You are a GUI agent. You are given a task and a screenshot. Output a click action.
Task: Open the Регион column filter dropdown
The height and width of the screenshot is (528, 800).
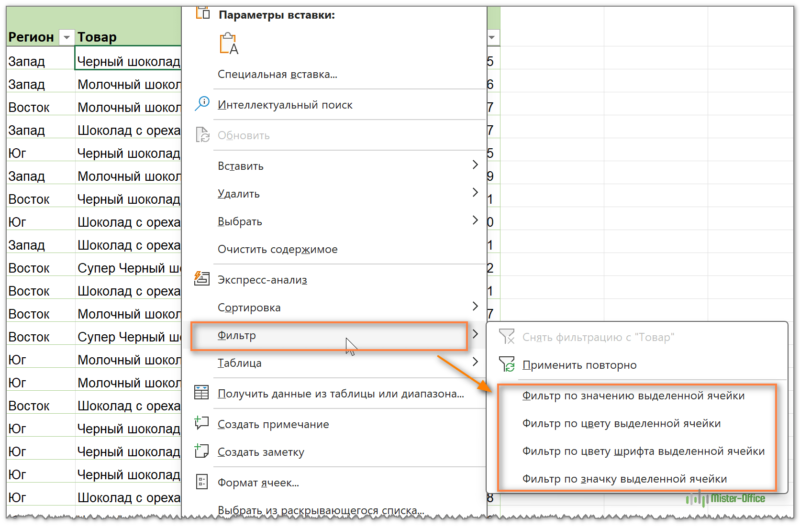[x=66, y=38]
